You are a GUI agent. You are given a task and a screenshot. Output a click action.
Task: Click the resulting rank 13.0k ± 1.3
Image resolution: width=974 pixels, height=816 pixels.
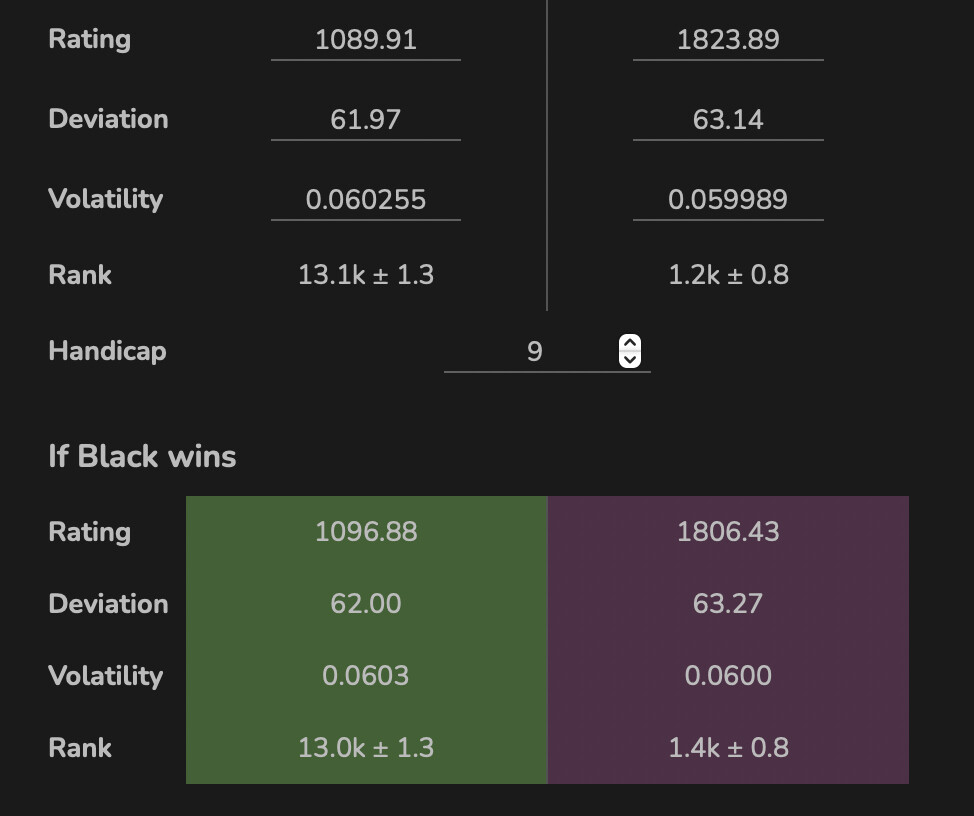(x=366, y=748)
